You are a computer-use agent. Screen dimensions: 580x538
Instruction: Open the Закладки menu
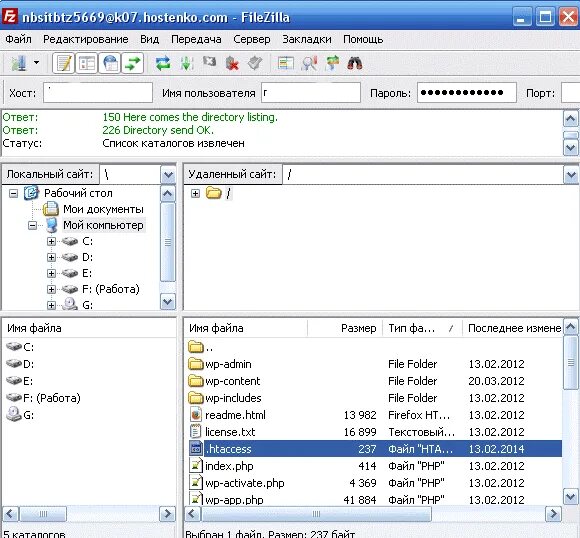point(307,39)
